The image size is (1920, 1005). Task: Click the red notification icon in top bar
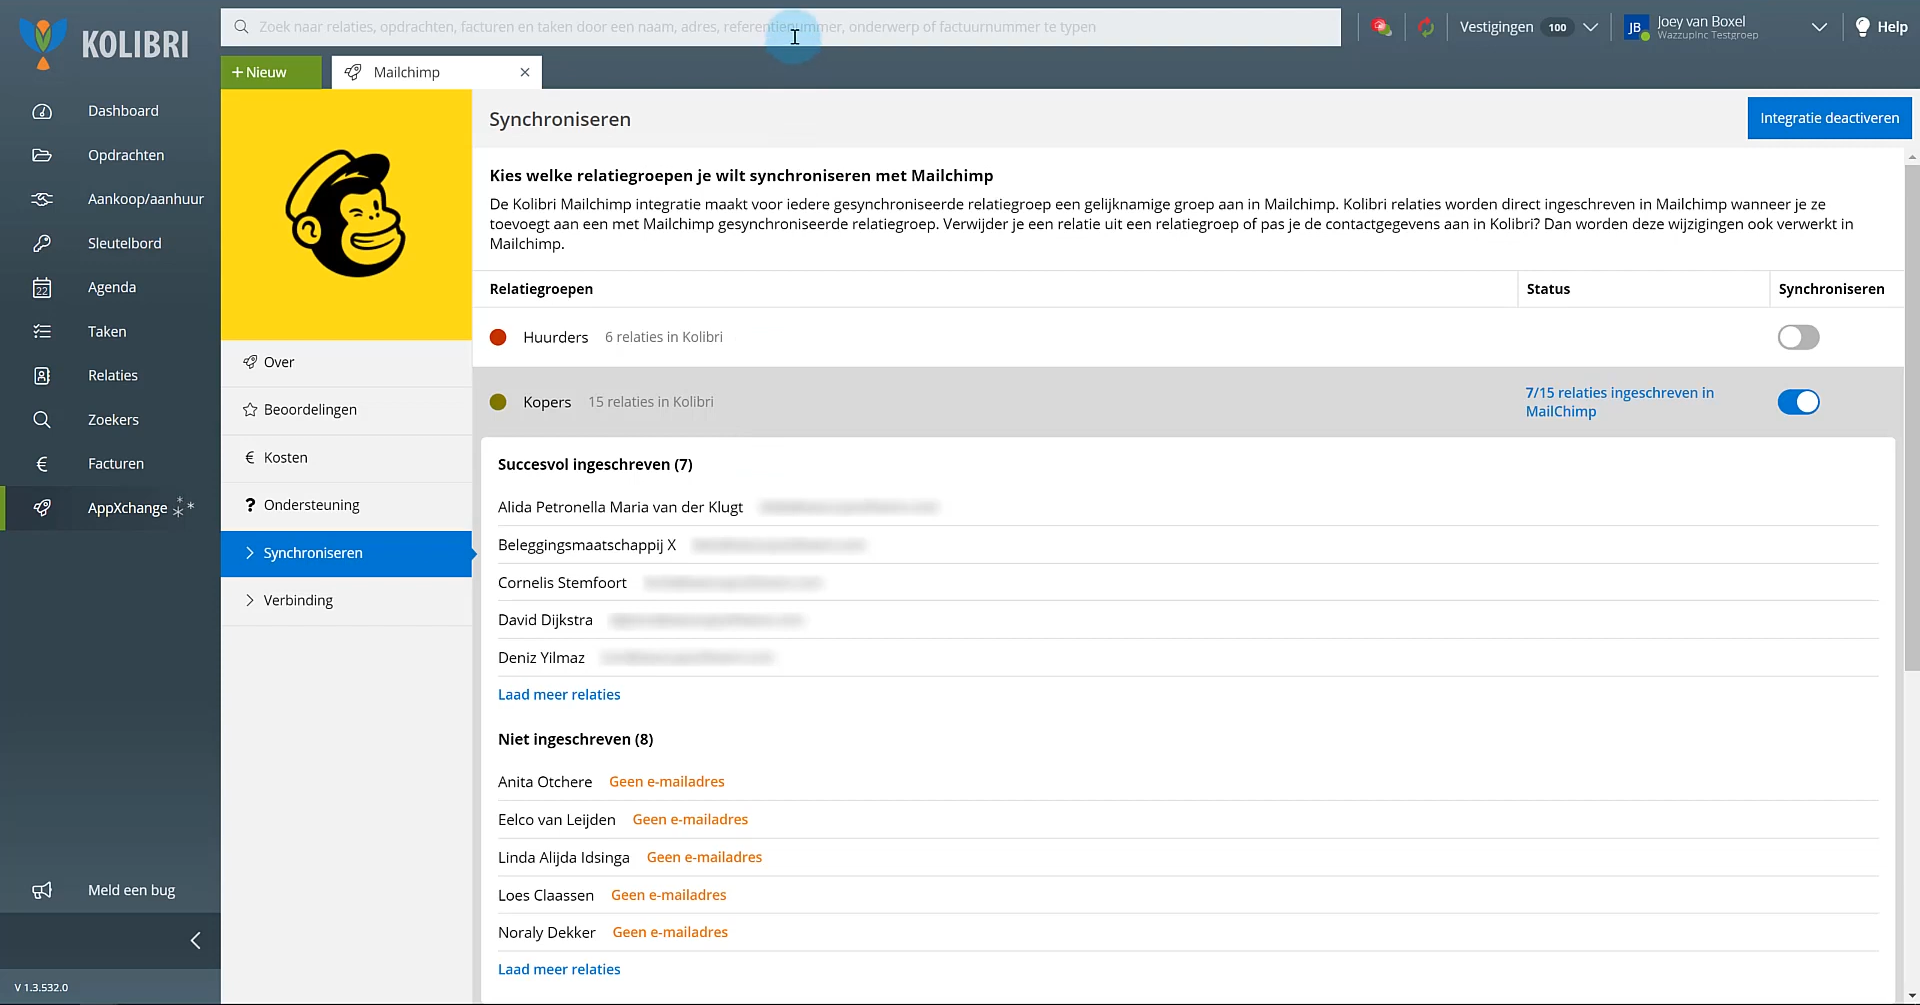1382,27
